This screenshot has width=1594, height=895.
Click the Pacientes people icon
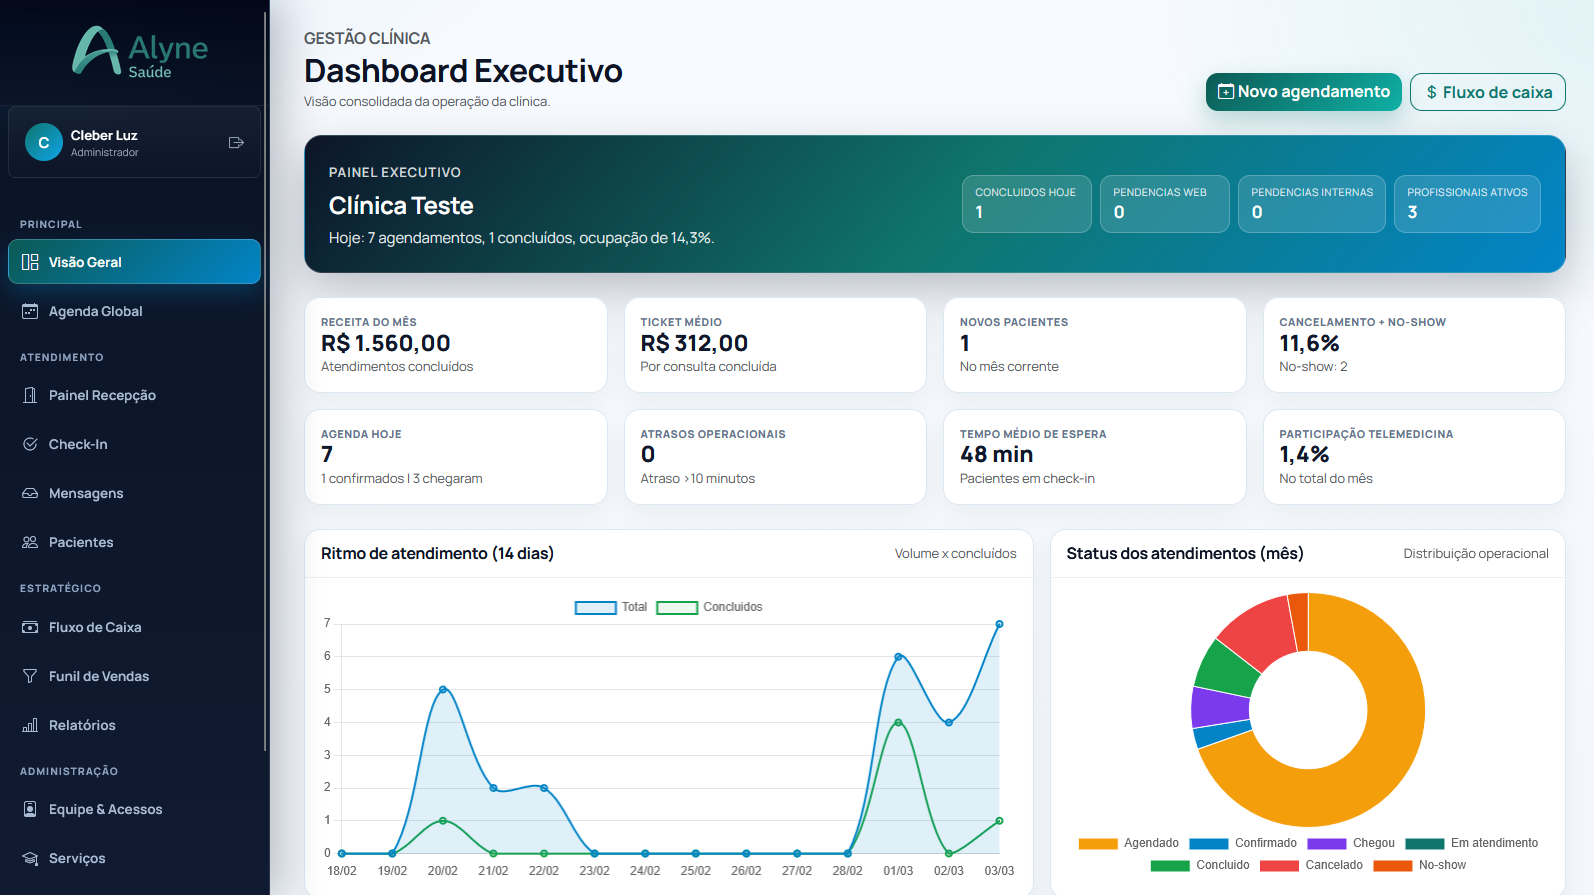30,542
